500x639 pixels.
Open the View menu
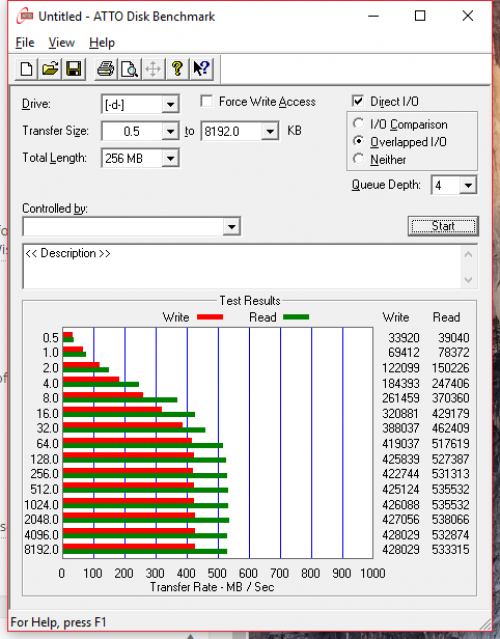pos(62,42)
